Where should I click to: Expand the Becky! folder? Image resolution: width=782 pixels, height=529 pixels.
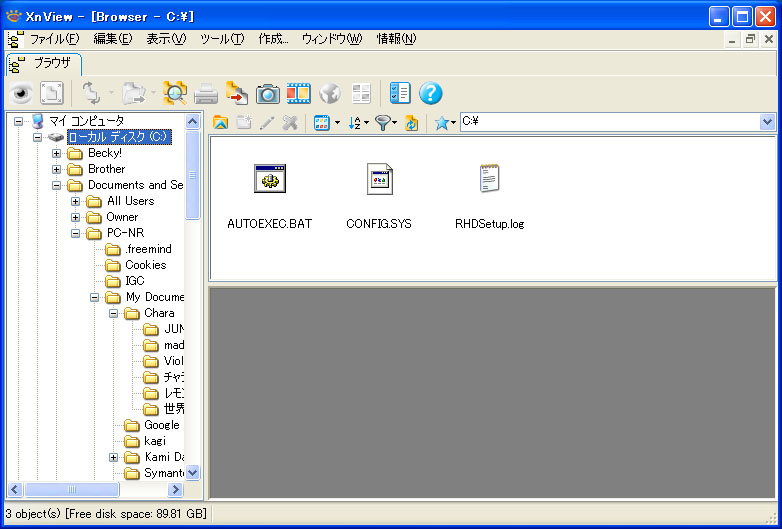coord(56,153)
